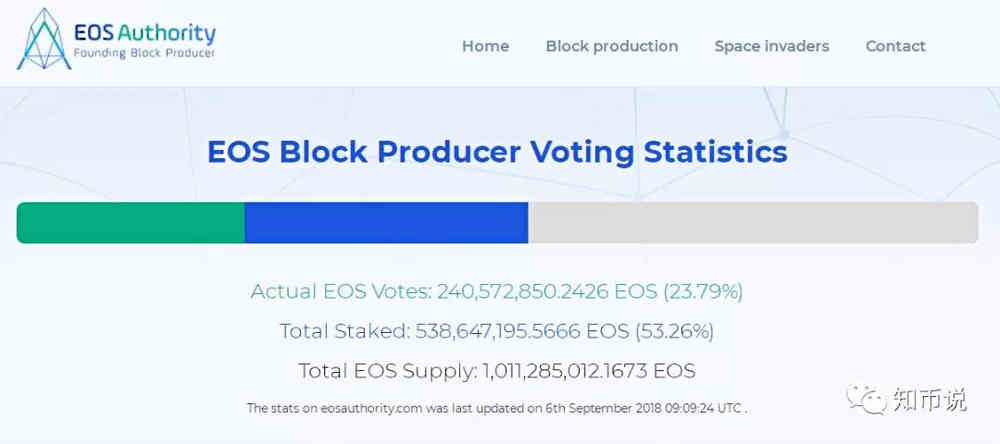Go to the Block production page
Image resolution: width=1000 pixels, height=444 pixels.
(x=612, y=46)
